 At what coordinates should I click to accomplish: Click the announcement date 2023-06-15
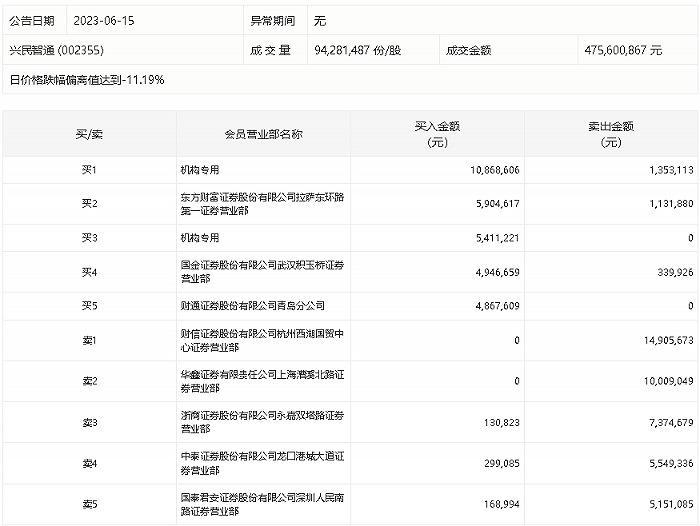[106, 20]
